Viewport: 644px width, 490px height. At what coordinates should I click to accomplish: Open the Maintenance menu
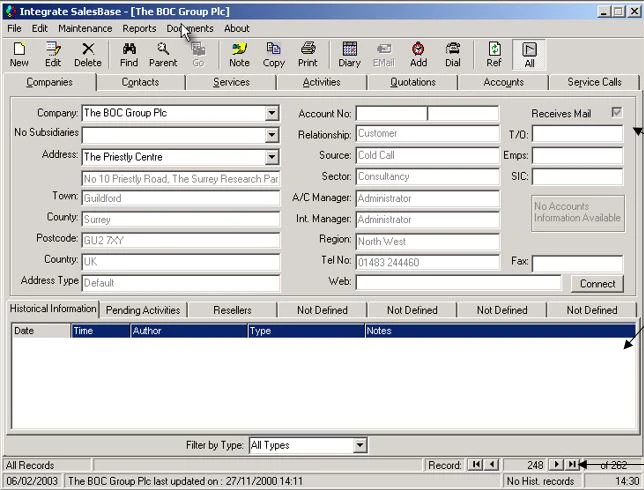85,28
